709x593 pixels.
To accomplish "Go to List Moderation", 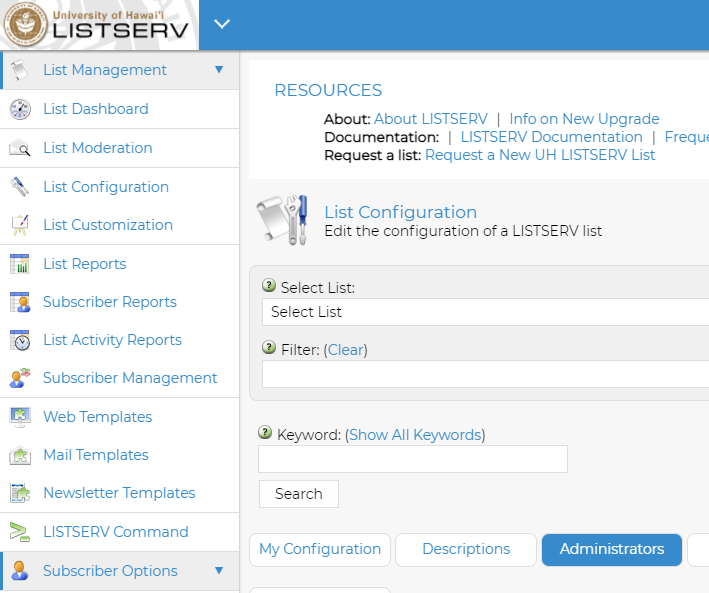I will coord(98,147).
